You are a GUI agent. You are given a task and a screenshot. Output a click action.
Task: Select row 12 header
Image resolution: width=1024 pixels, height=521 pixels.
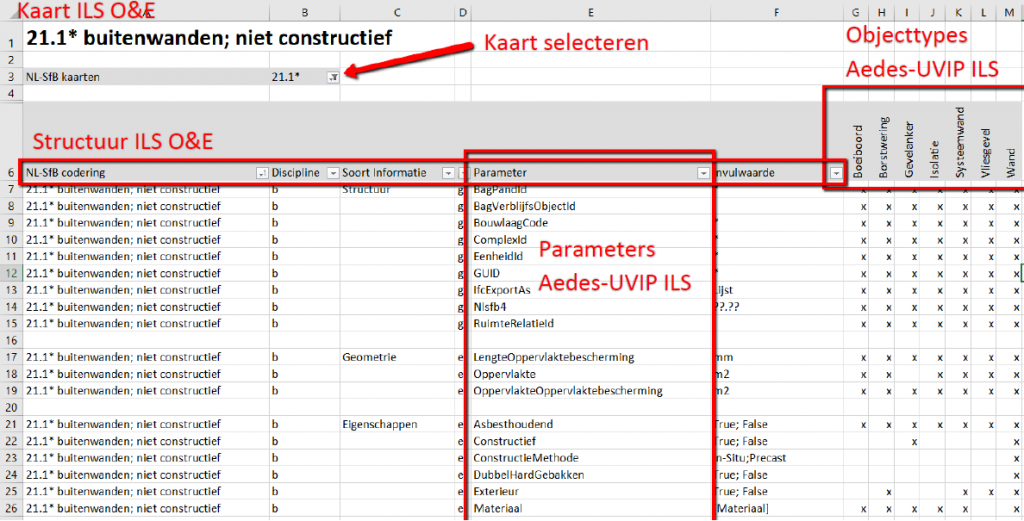coord(10,273)
